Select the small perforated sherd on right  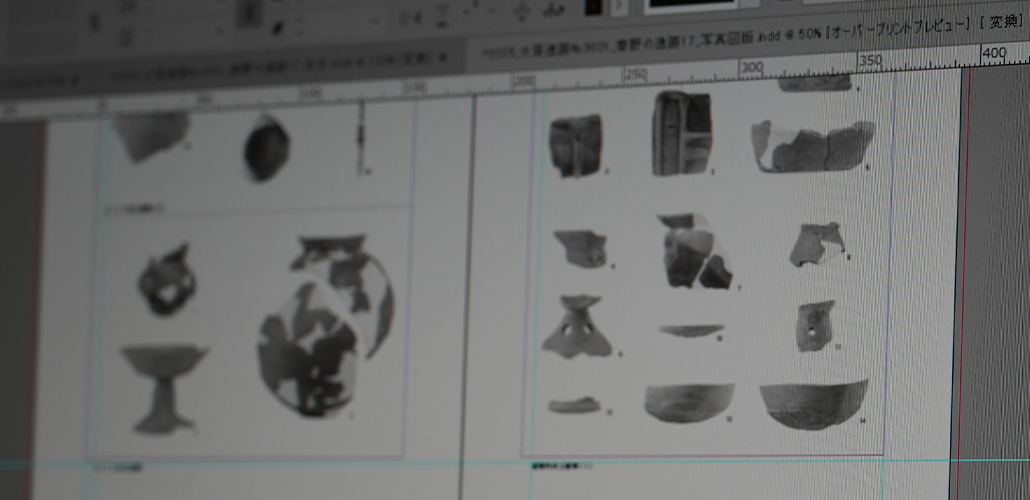(815, 326)
